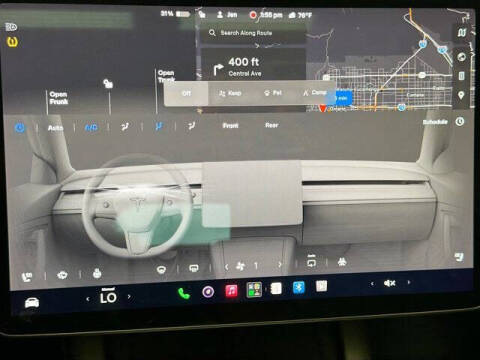Image resolution: width=480 pixels, height=360 pixels.
Task: Tap Open Frunk
Action: 59,98
